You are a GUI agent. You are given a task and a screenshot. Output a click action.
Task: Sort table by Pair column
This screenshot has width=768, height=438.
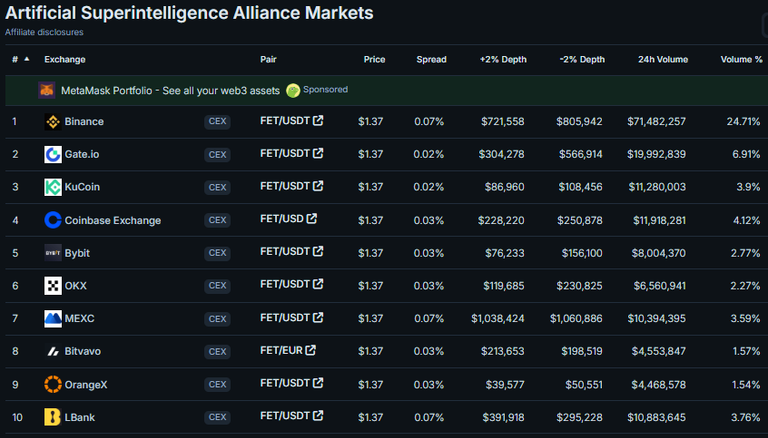268,59
